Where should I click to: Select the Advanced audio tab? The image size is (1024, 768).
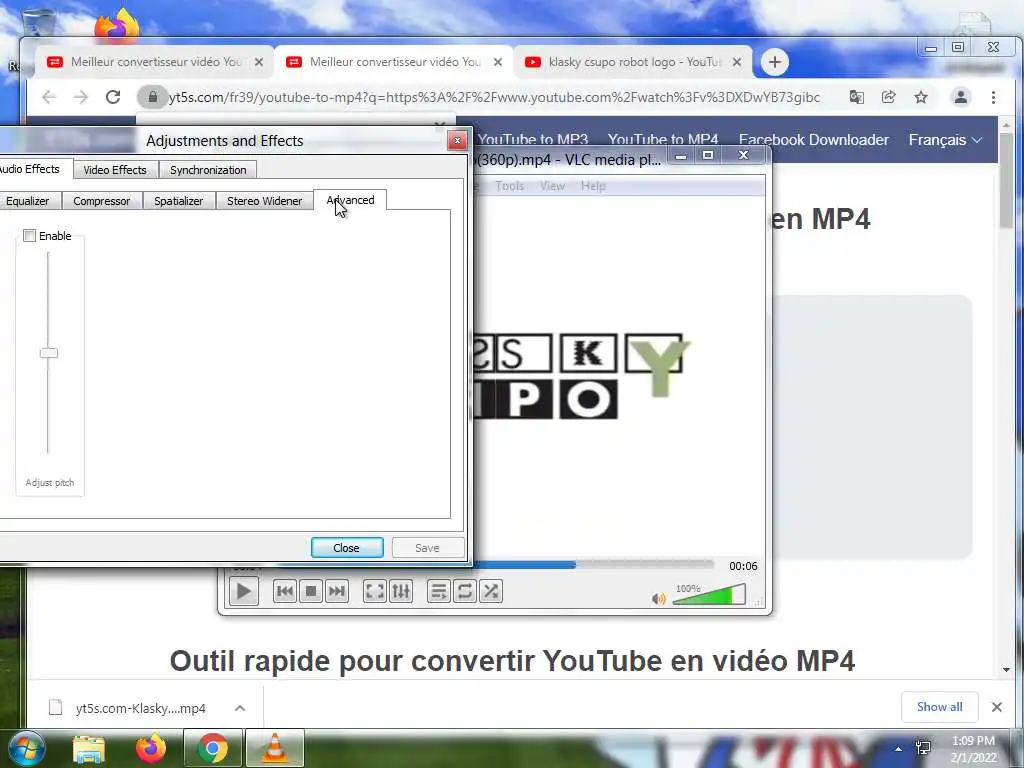pyautogui.click(x=350, y=200)
